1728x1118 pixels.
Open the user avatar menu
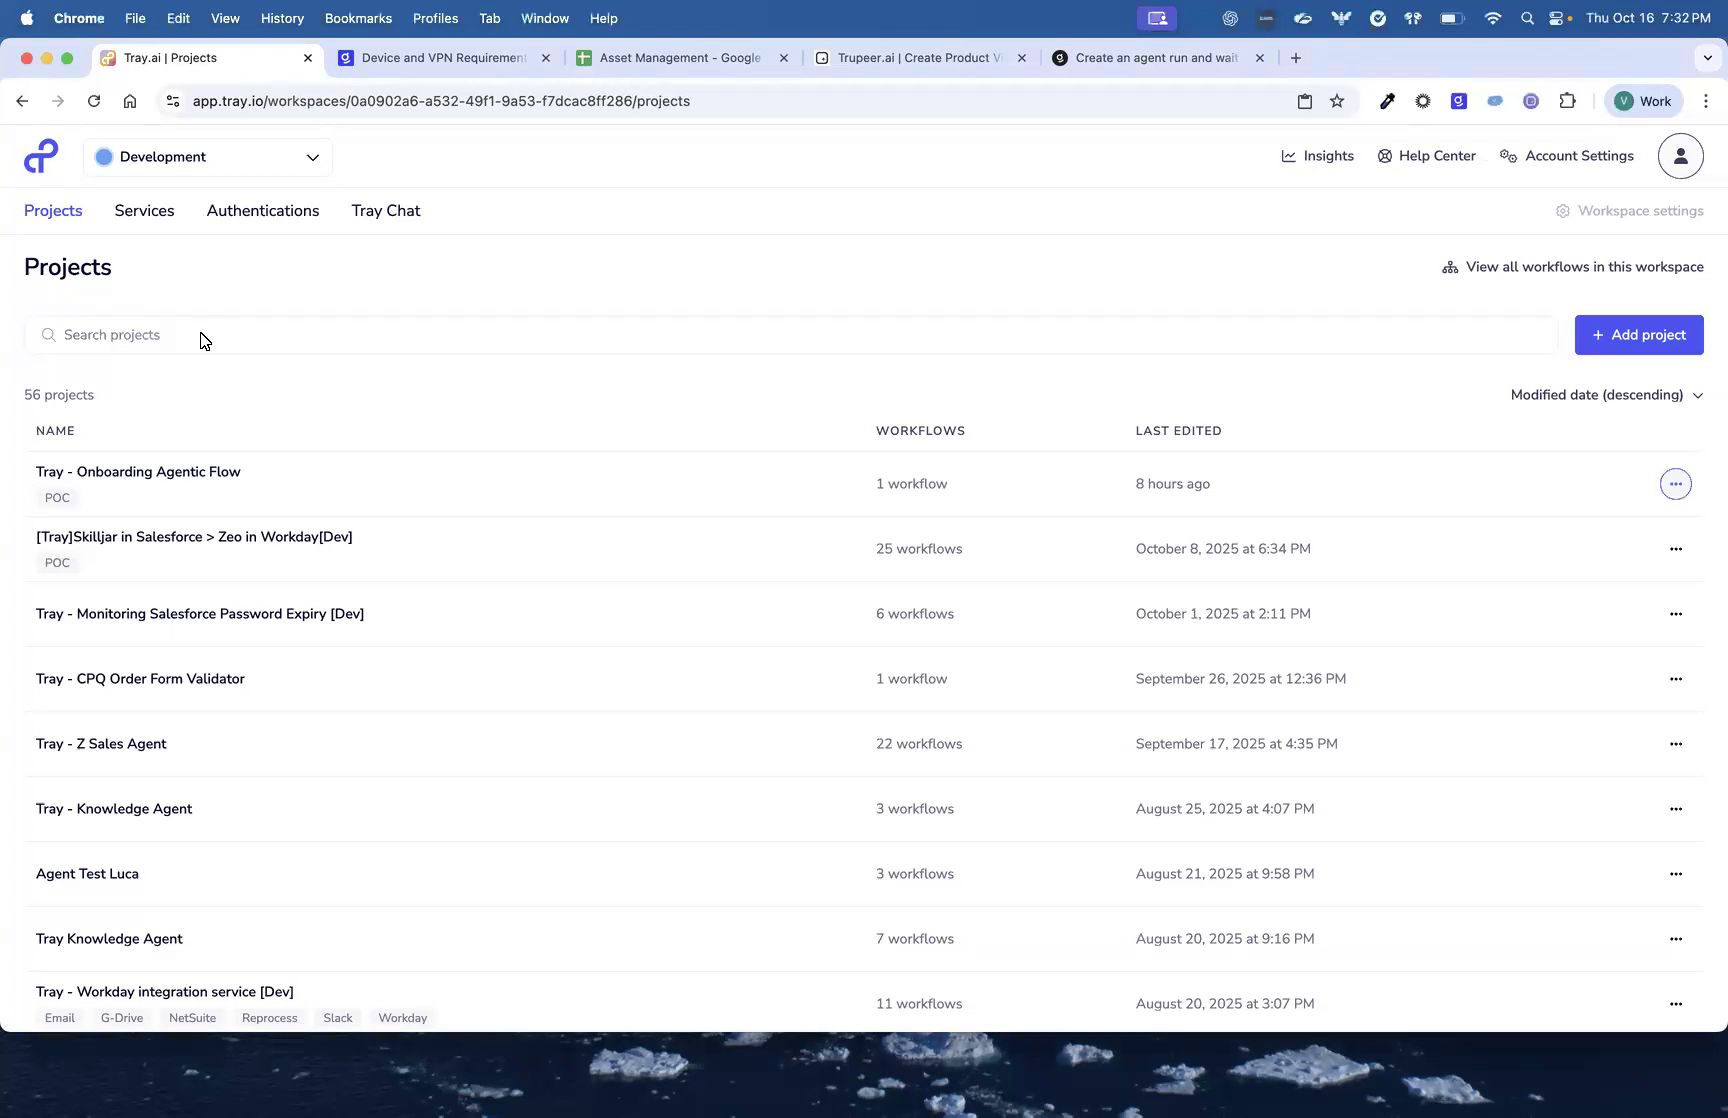click(x=1680, y=156)
